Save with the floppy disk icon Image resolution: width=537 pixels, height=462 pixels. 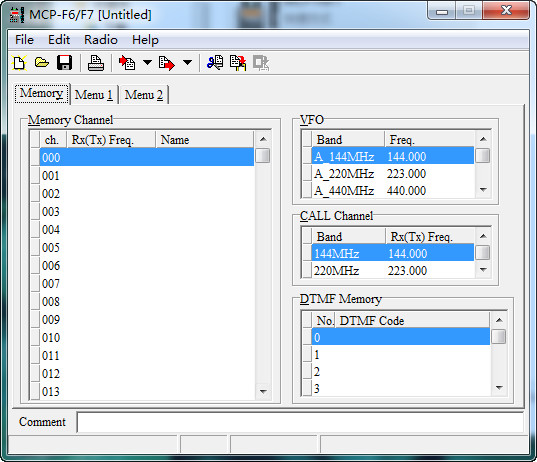(64, 63)
